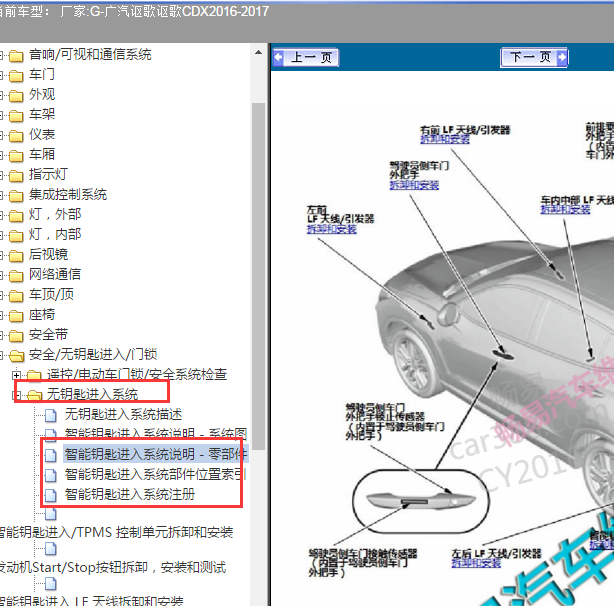The image size is (614, 606).
Task: Open 拆卸和安装 link under 右前 LF 天线/引发器
Action: (445, 139)
